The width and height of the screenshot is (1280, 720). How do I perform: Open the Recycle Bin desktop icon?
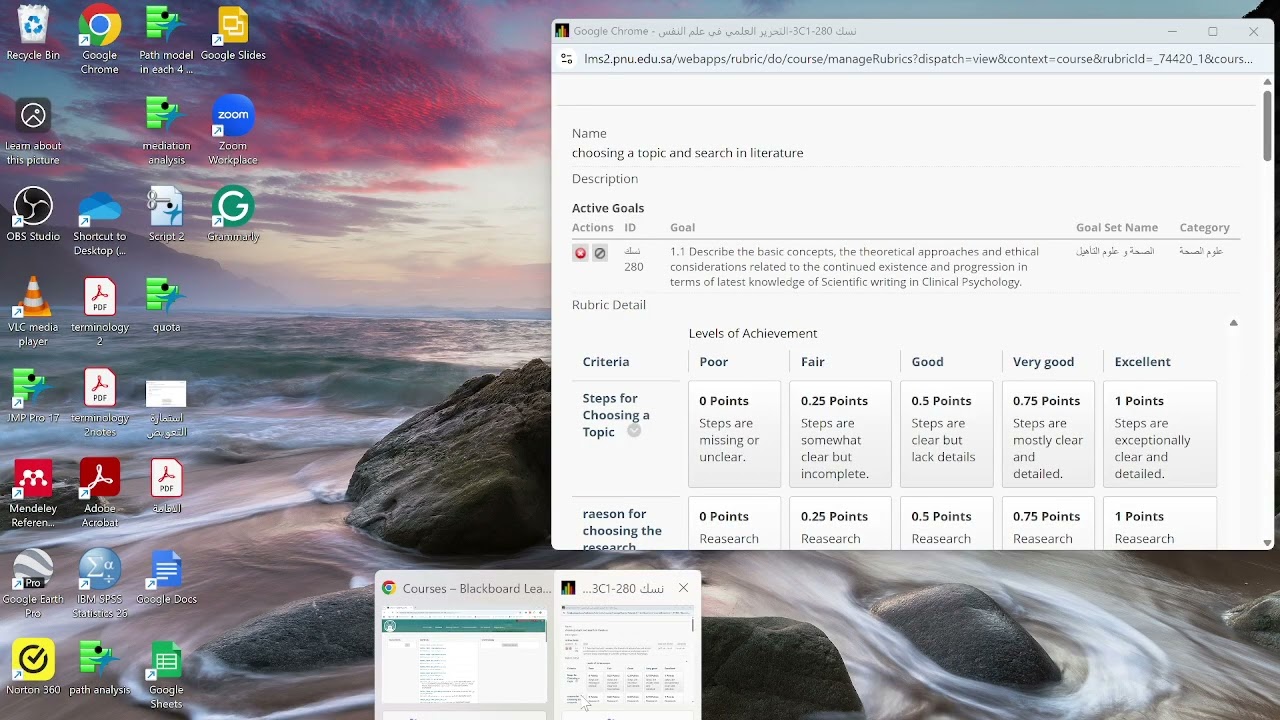coord(33,34)
